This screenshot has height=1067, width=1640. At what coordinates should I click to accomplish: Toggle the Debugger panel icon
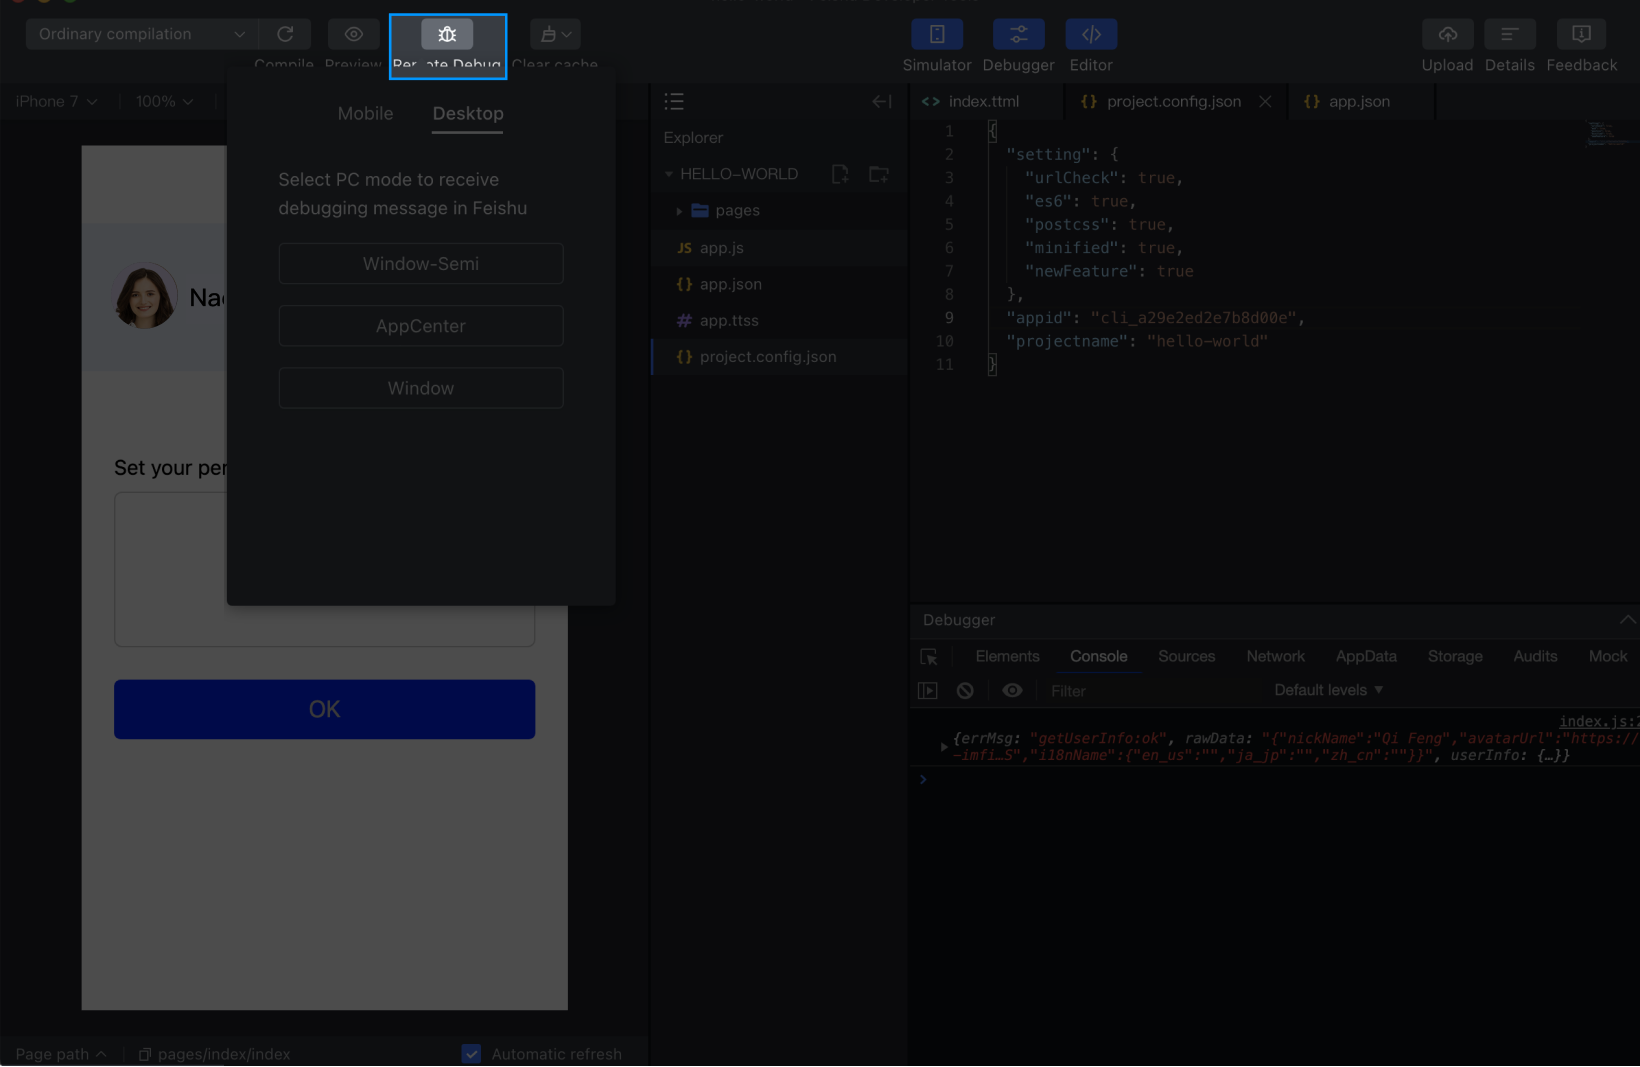pyautogui.click(x=1018, y=34)
